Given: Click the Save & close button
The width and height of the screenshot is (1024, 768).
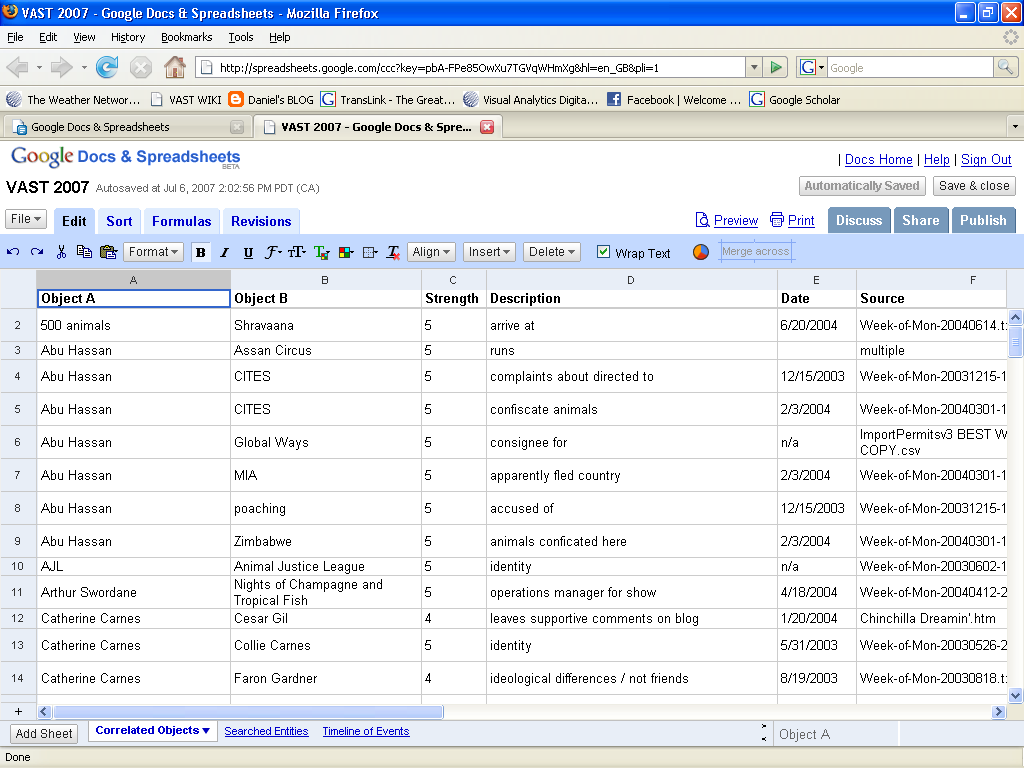Looking at the screenshot, I should pos(973,186).
